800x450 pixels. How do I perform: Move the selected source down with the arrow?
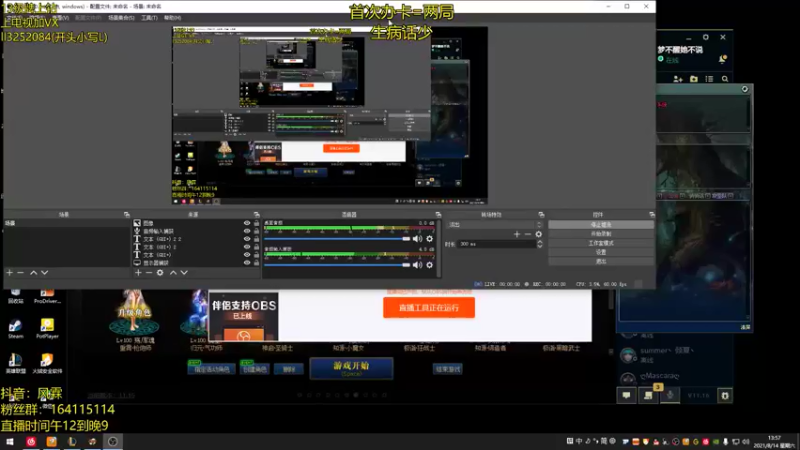(x=184, y=273)
